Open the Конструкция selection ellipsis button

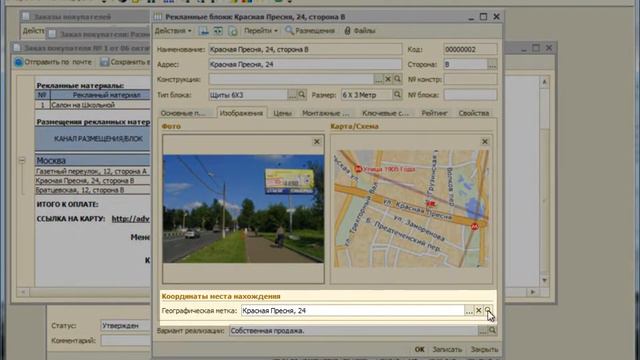coord(379,79)
